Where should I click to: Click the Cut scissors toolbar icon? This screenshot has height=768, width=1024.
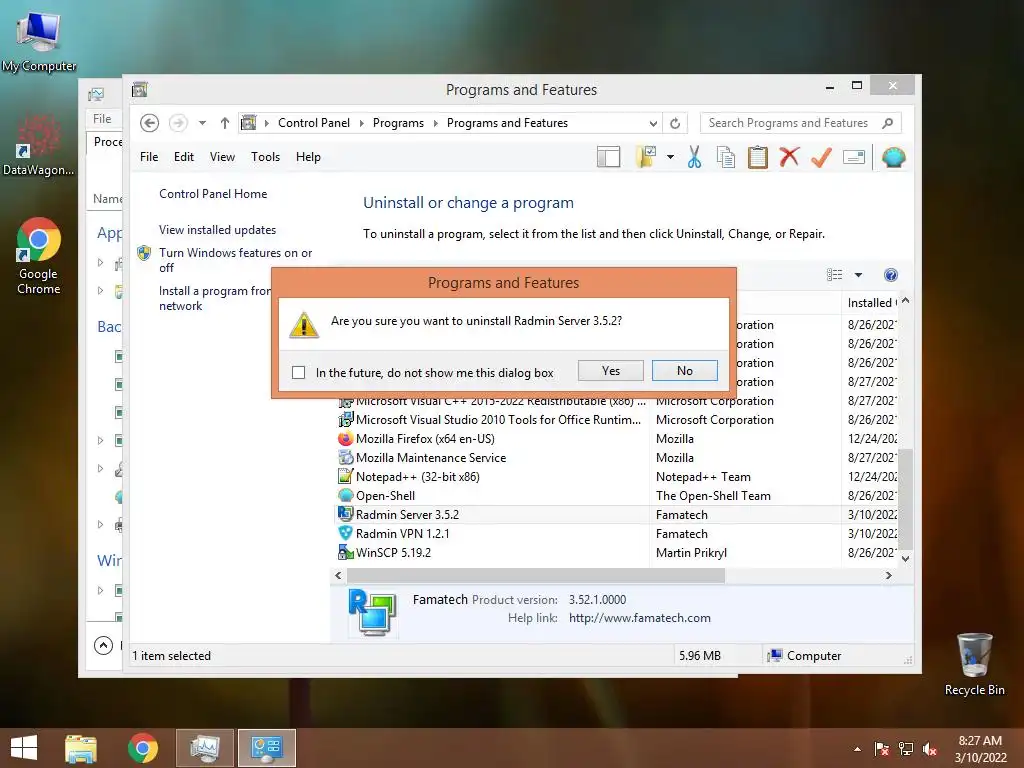click(x=694, y=157)
